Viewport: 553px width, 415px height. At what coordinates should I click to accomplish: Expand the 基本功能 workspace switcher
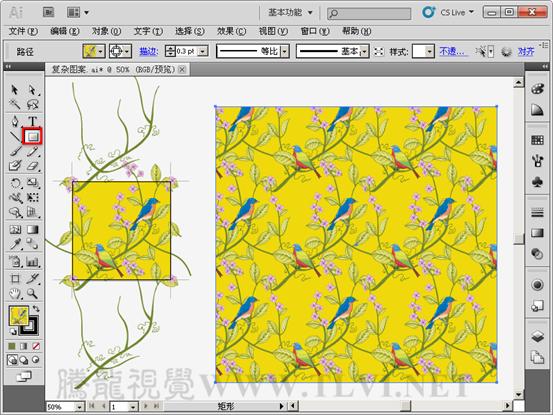tap(290, 13)
